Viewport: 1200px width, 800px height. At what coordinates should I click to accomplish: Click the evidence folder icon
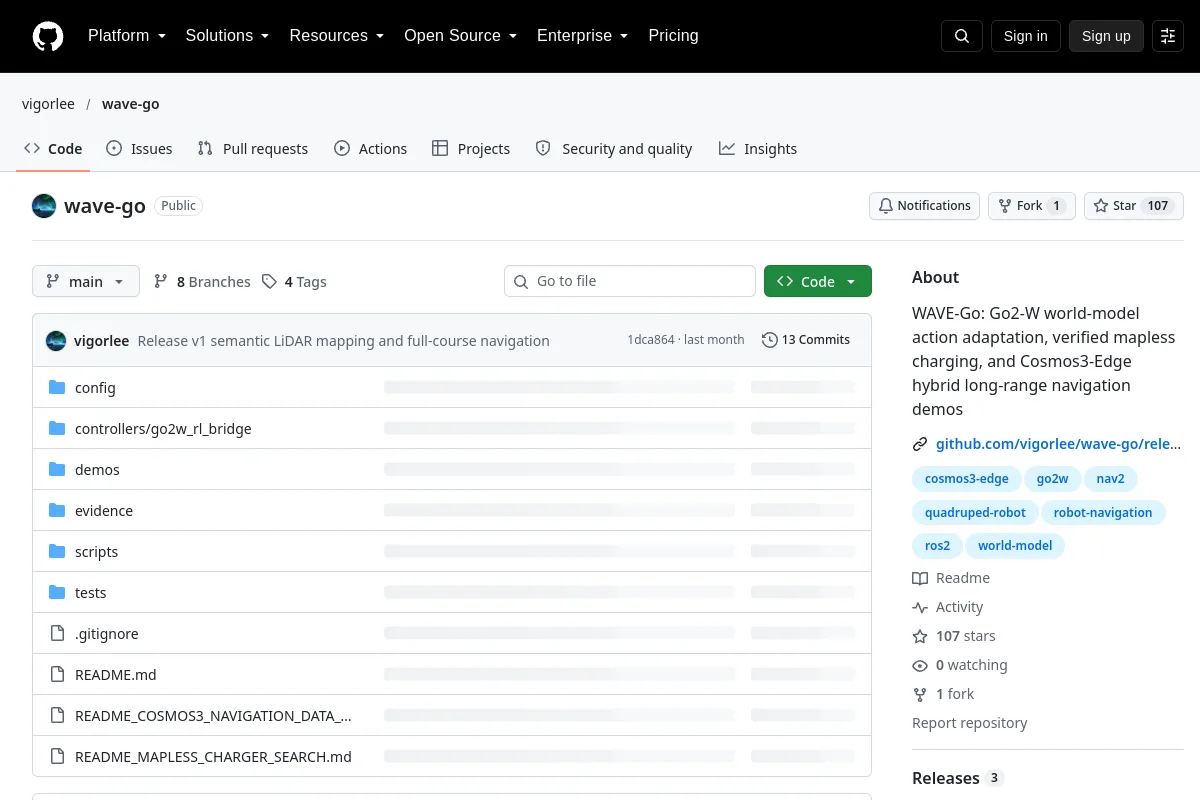click(x=57, y=511)
